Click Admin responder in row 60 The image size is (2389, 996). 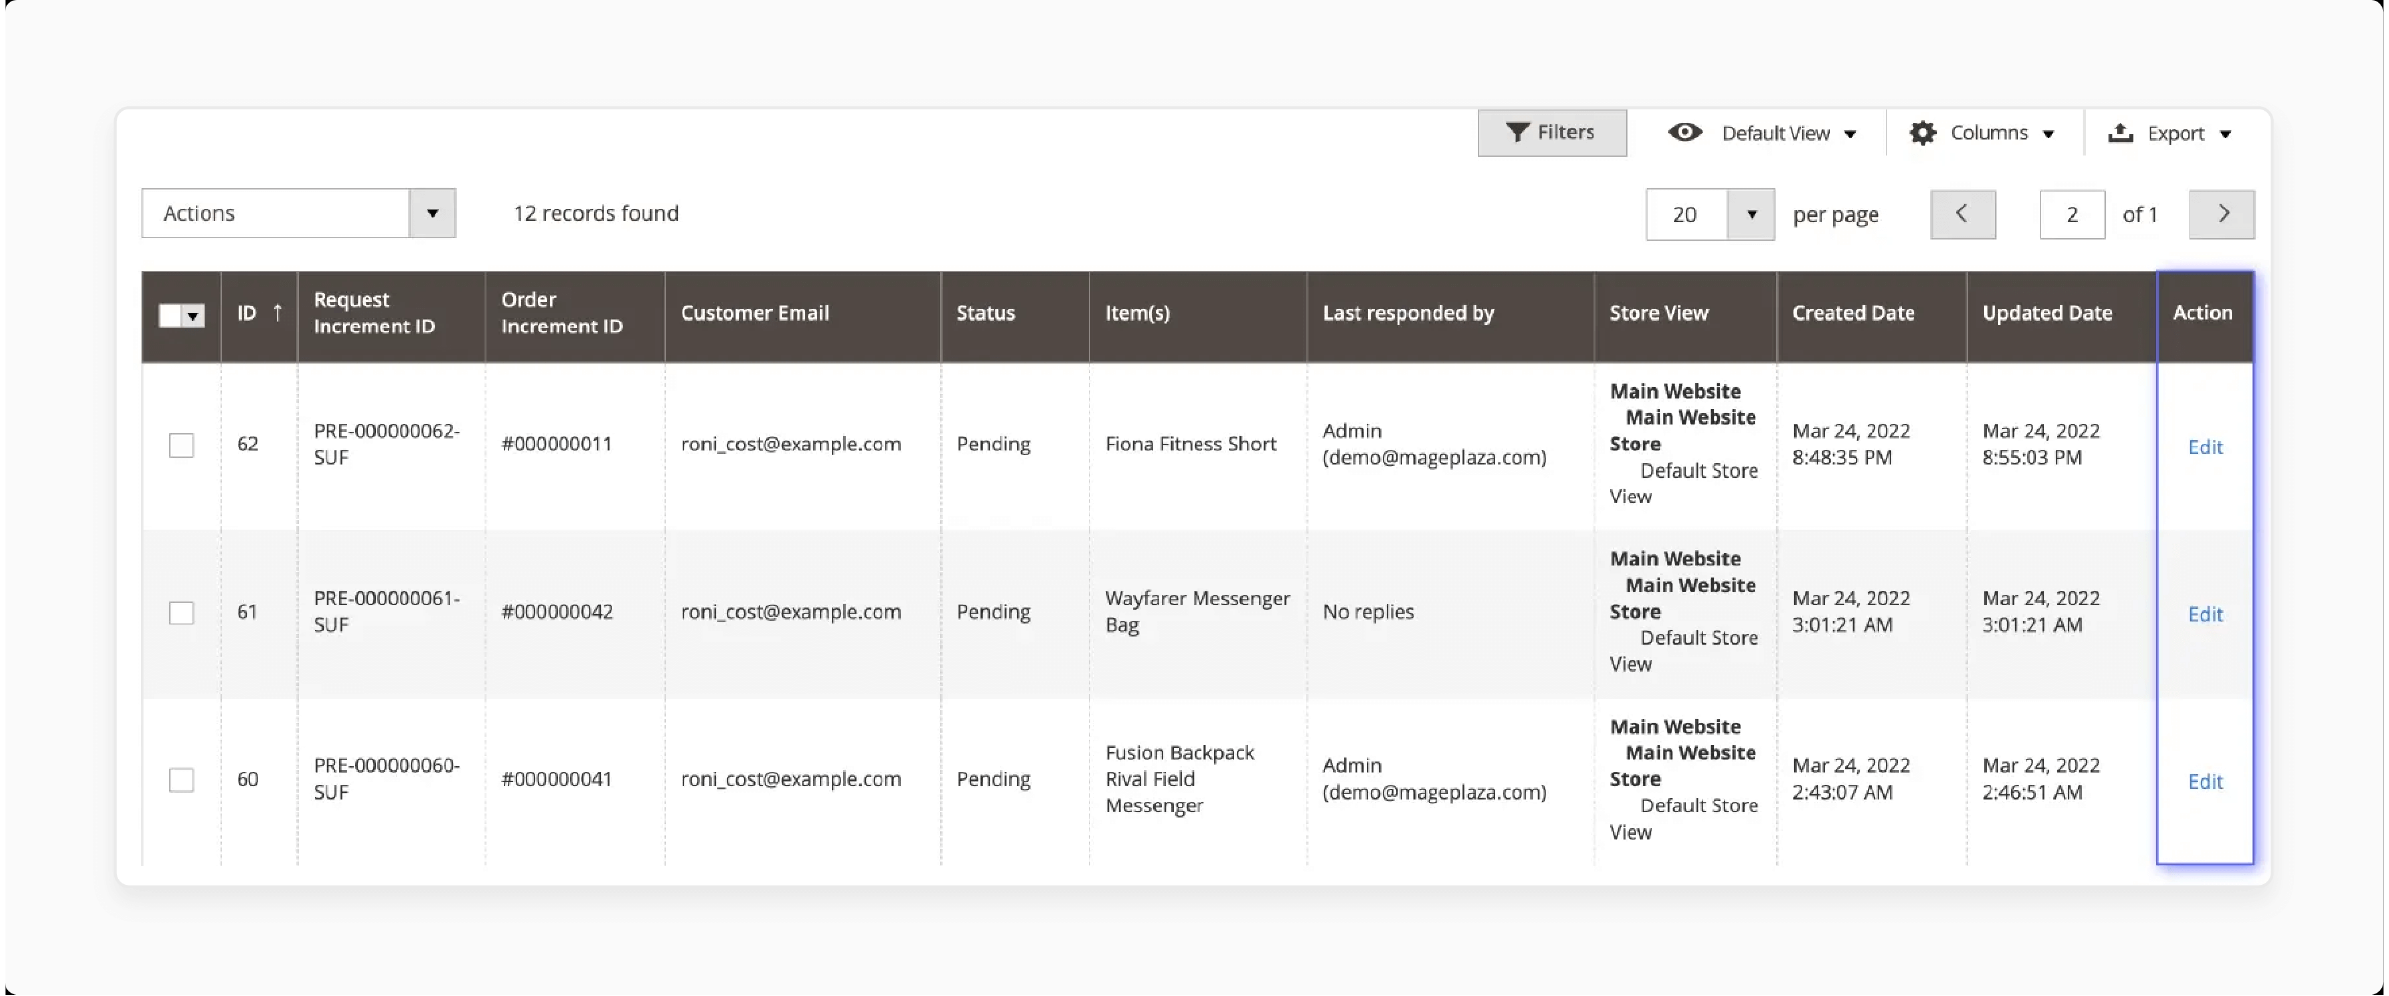point(1434,779)
